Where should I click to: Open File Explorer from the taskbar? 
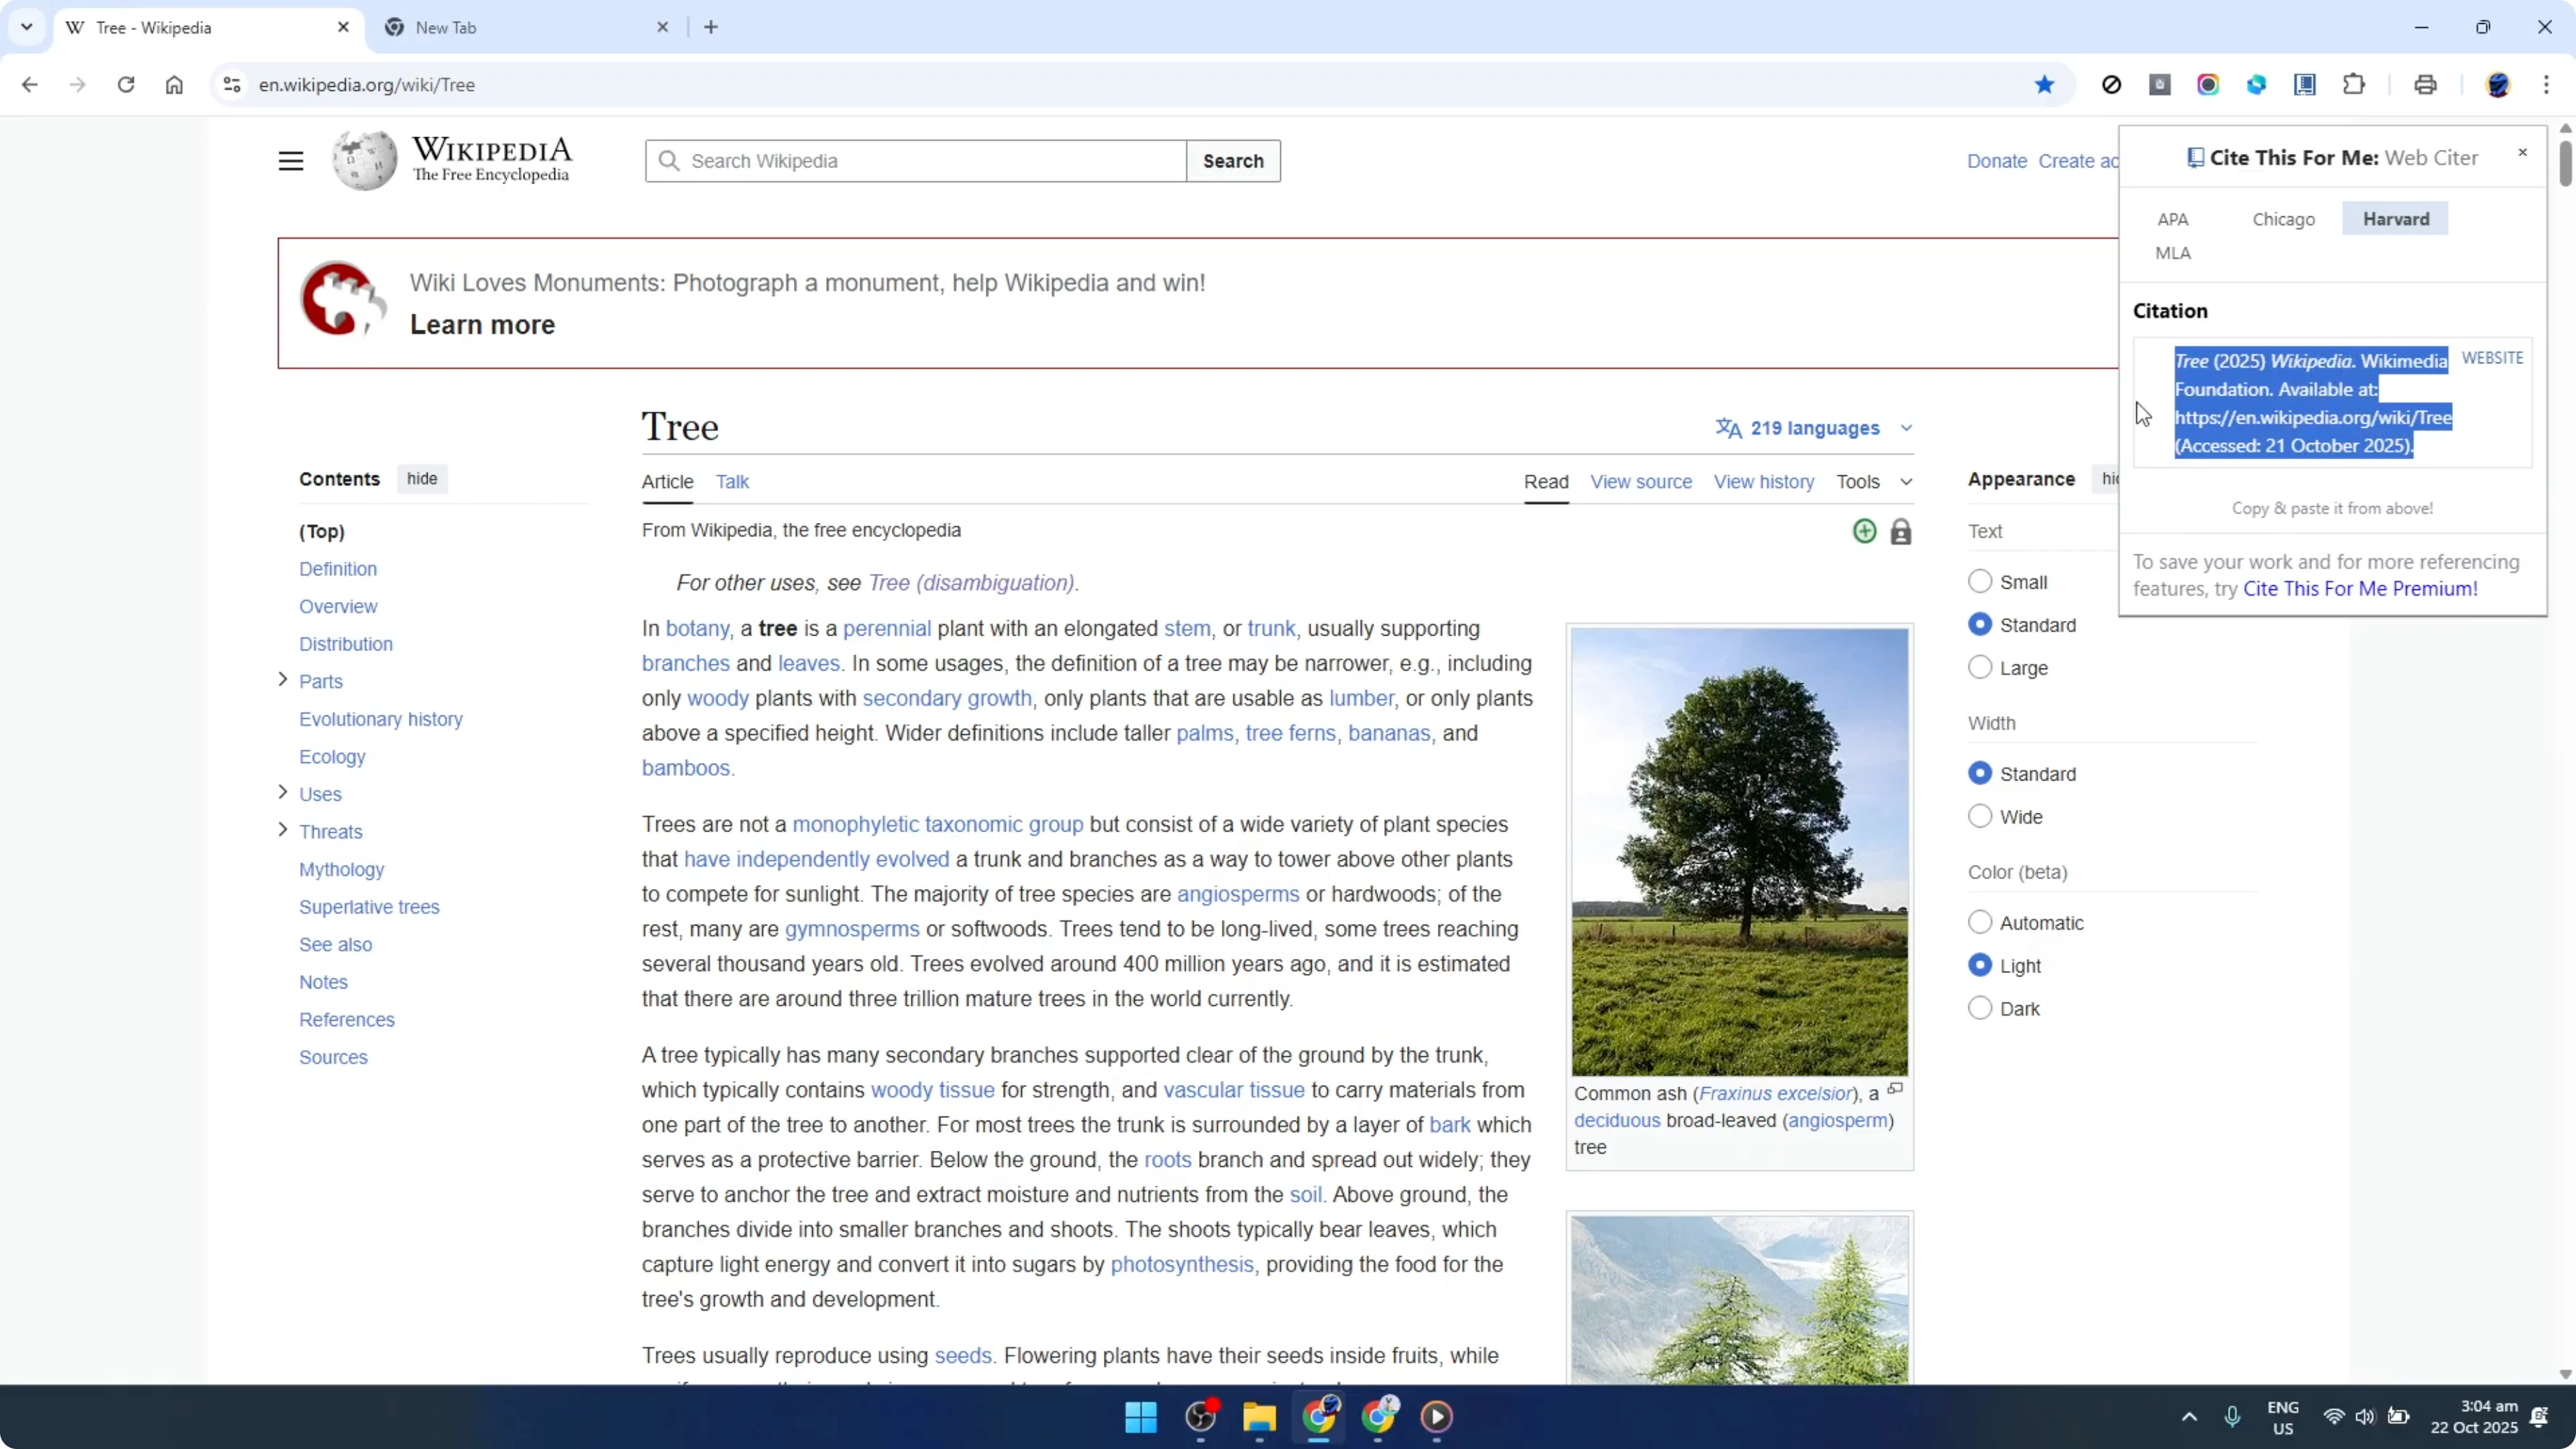point(1259,1416)
